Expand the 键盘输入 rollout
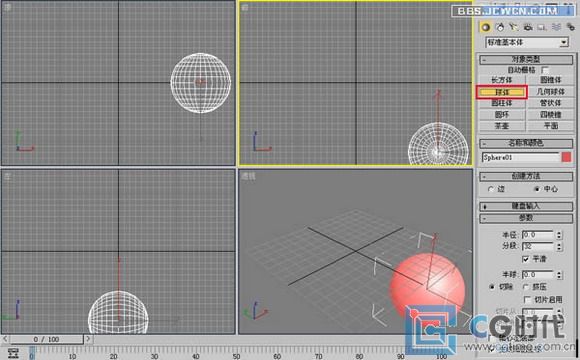Screen dimensions: 580x360 point(526,206)
